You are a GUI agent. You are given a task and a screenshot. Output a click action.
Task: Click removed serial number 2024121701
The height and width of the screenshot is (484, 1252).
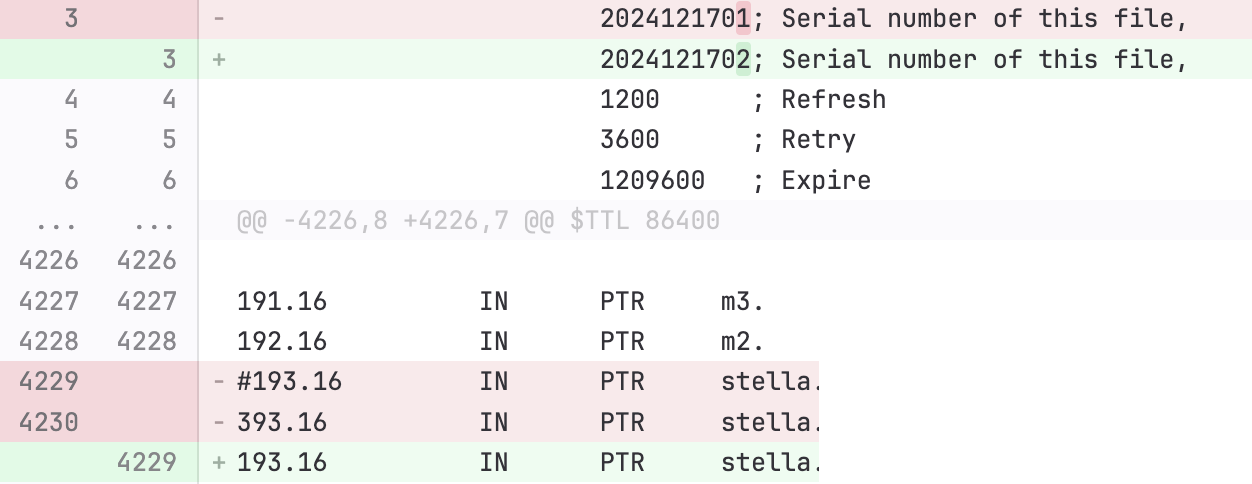click(675, 19)
